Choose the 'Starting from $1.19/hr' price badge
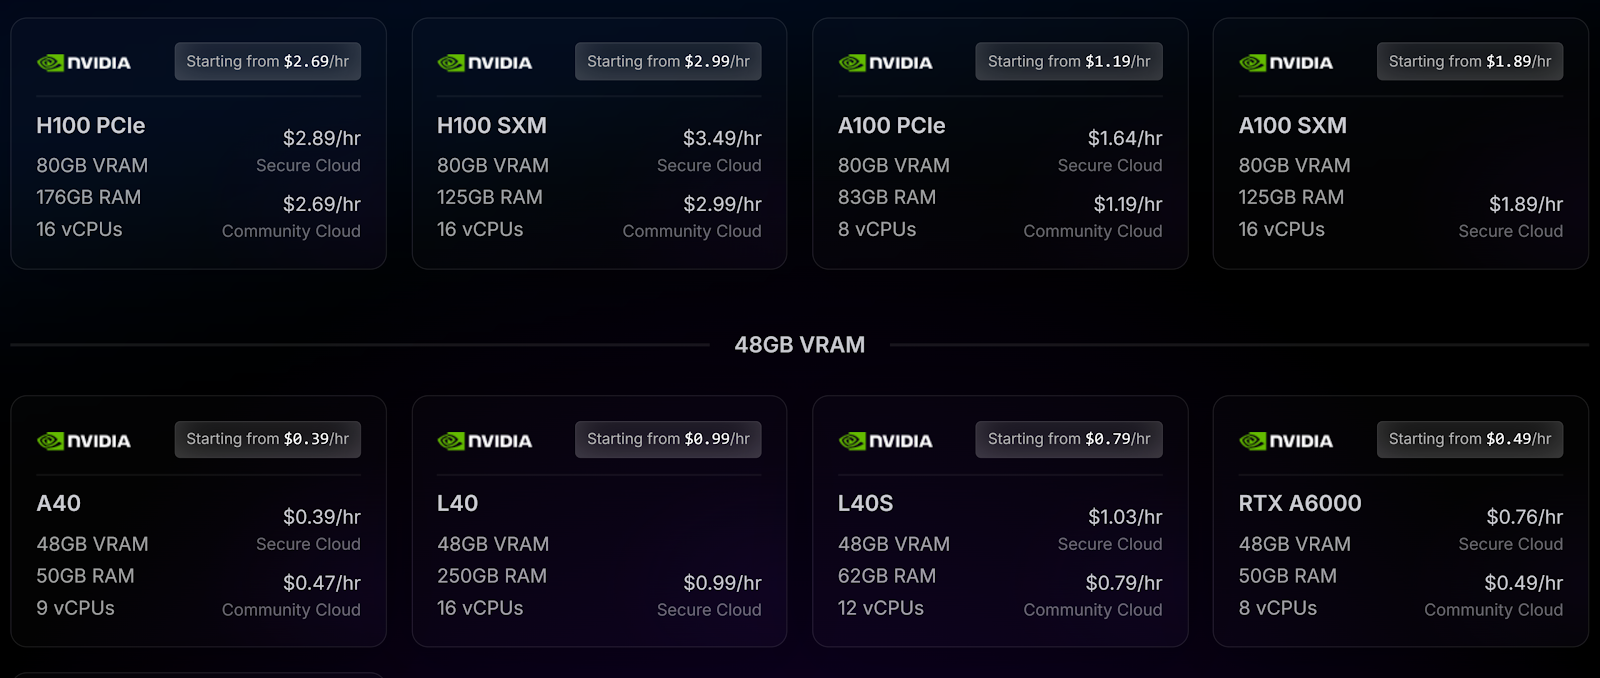This screenshot has height=678, width=1600. pyautogui.click(x=1069, y=61)
